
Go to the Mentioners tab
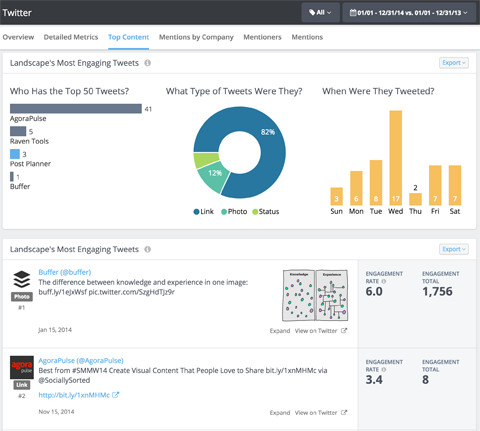[x=262, y=37]
